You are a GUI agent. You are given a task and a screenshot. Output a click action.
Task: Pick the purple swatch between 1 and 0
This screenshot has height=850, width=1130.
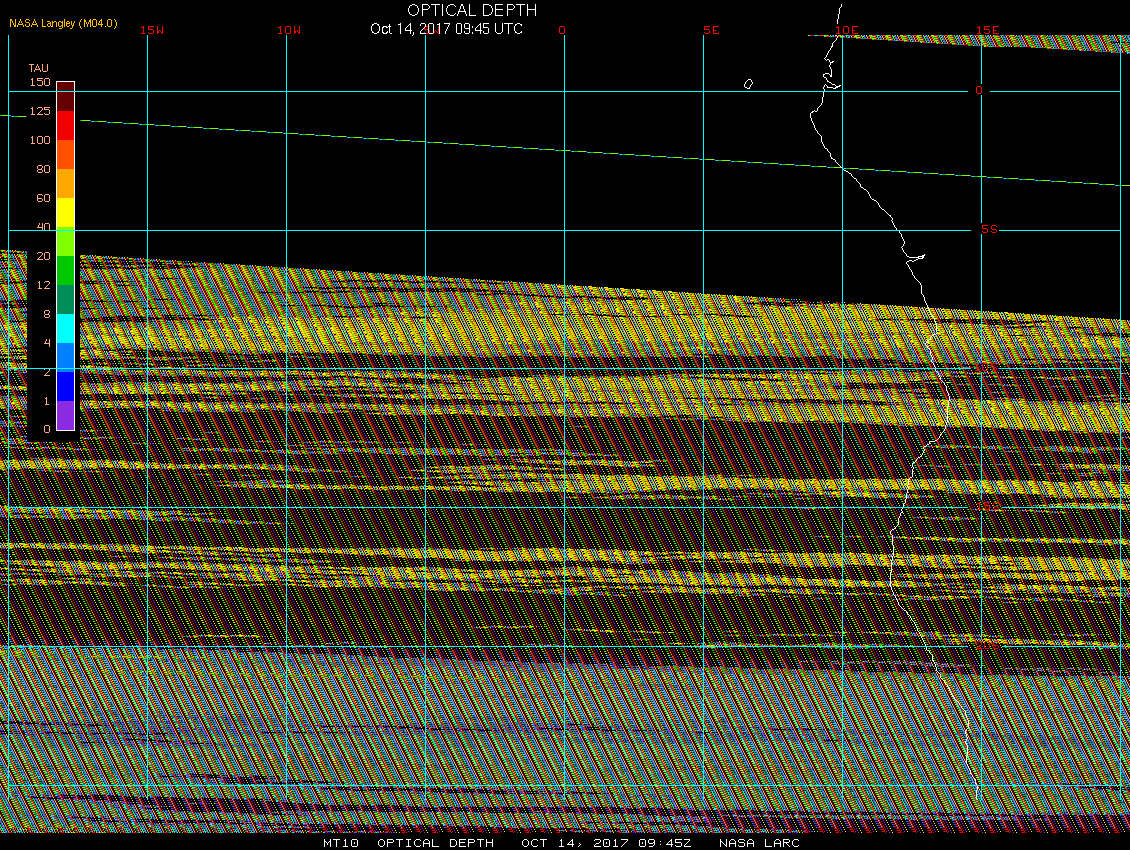click(x=66, y=415)
